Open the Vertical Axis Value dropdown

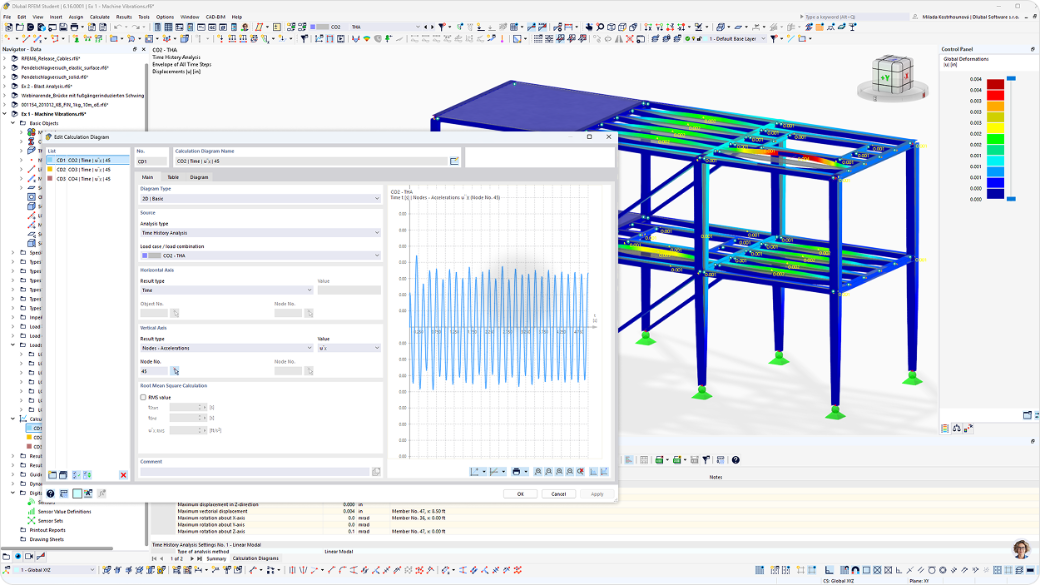tap(349, 348)
